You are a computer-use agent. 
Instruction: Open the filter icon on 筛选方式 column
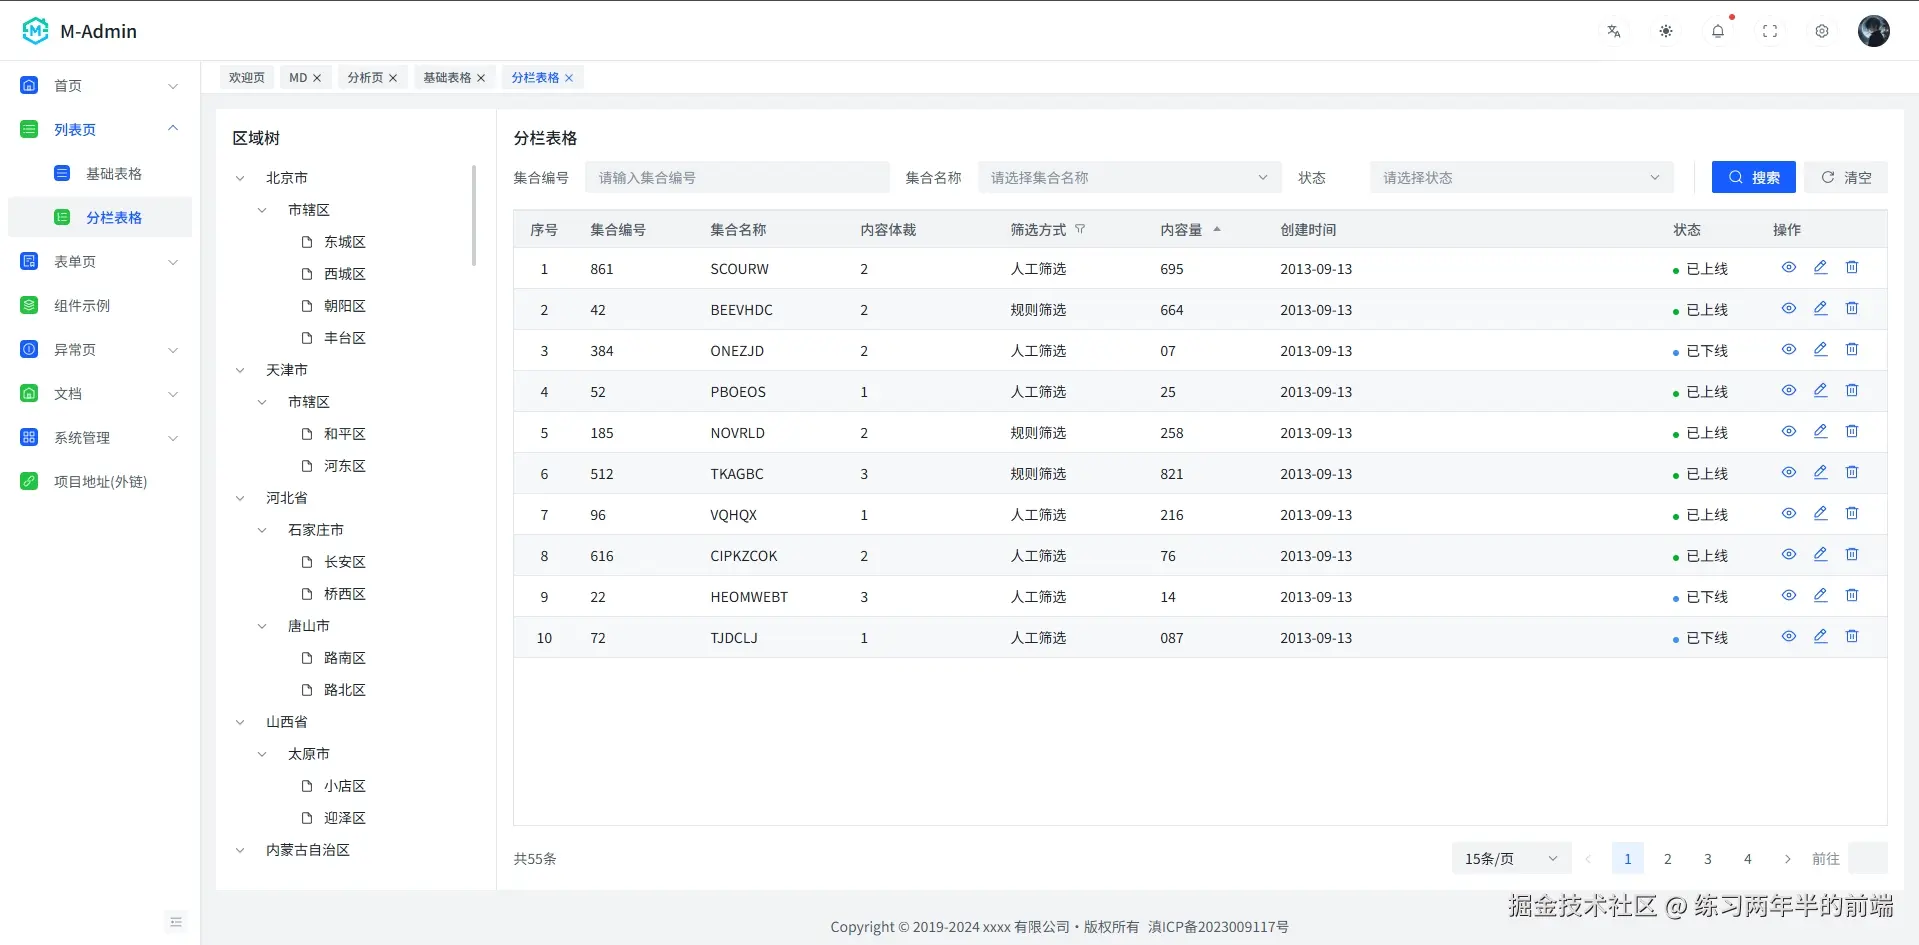(1081, 229)
